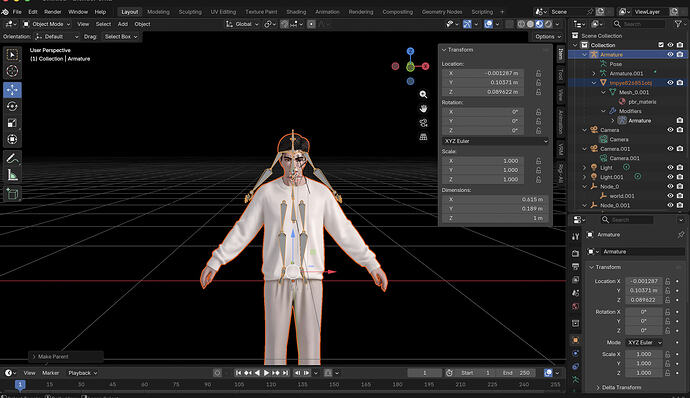Open the XYZ Euler rotation mode dropdown
690x398 pixels.
495,141
